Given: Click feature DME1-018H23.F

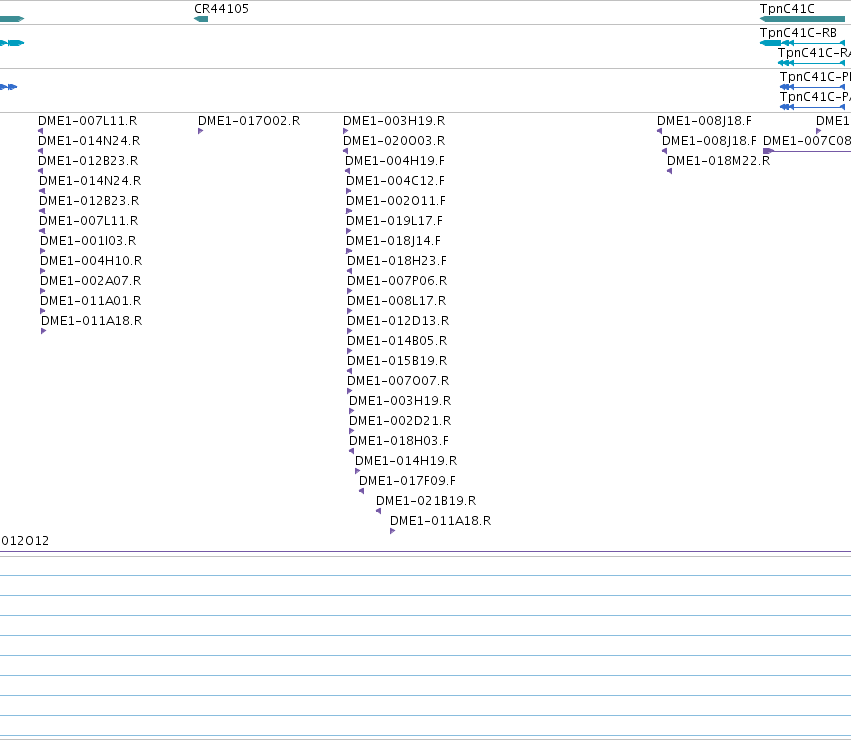Looking at the screenshot, I should (x=397, y=261).
